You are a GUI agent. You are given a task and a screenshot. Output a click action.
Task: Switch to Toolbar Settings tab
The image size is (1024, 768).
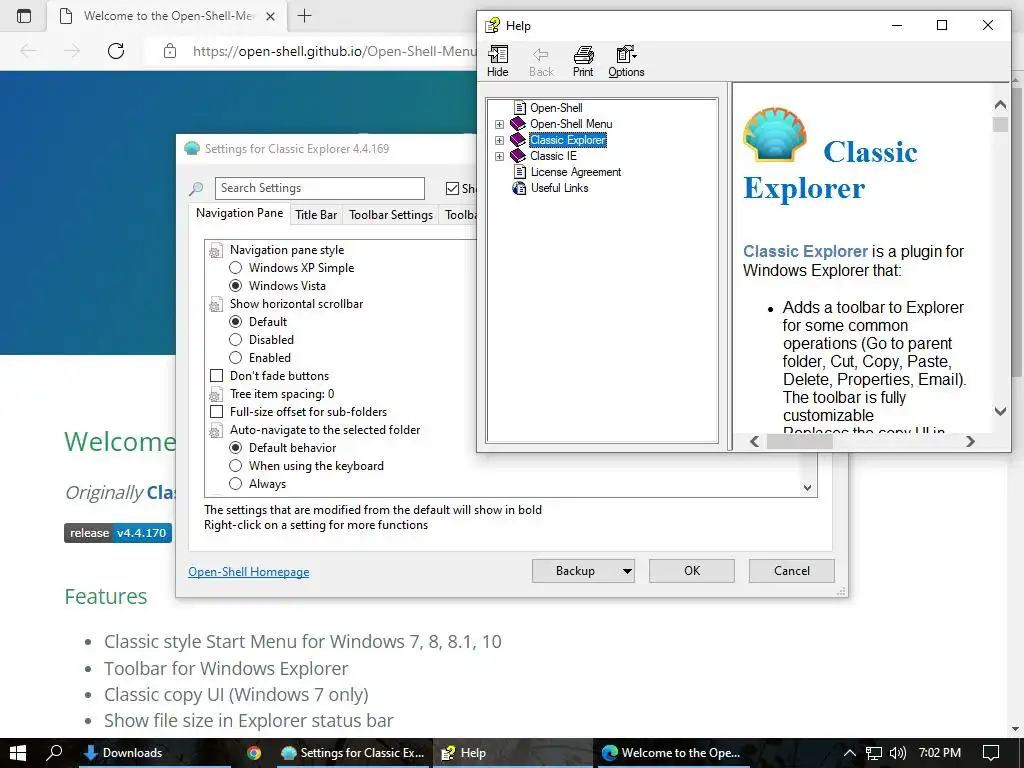click(391, 215)
